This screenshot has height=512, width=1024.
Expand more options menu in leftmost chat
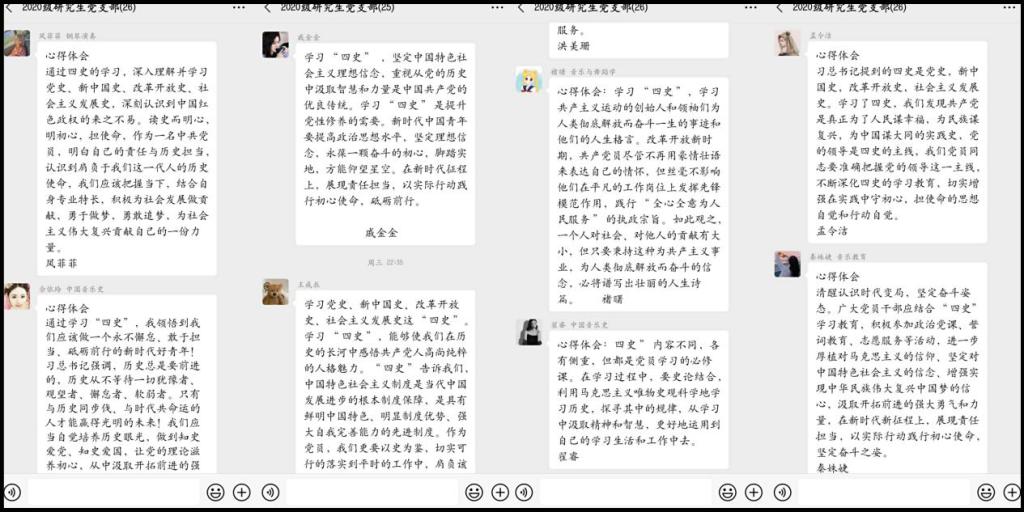tap(239, 7)
